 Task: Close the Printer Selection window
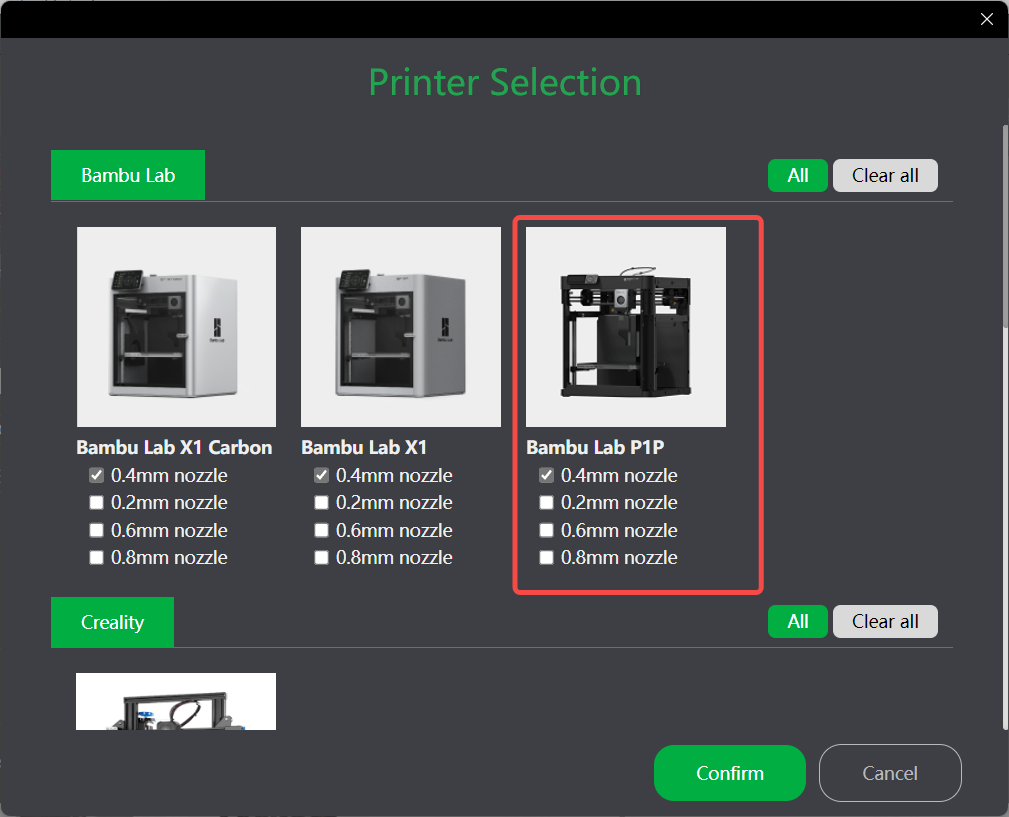(986, 19)
